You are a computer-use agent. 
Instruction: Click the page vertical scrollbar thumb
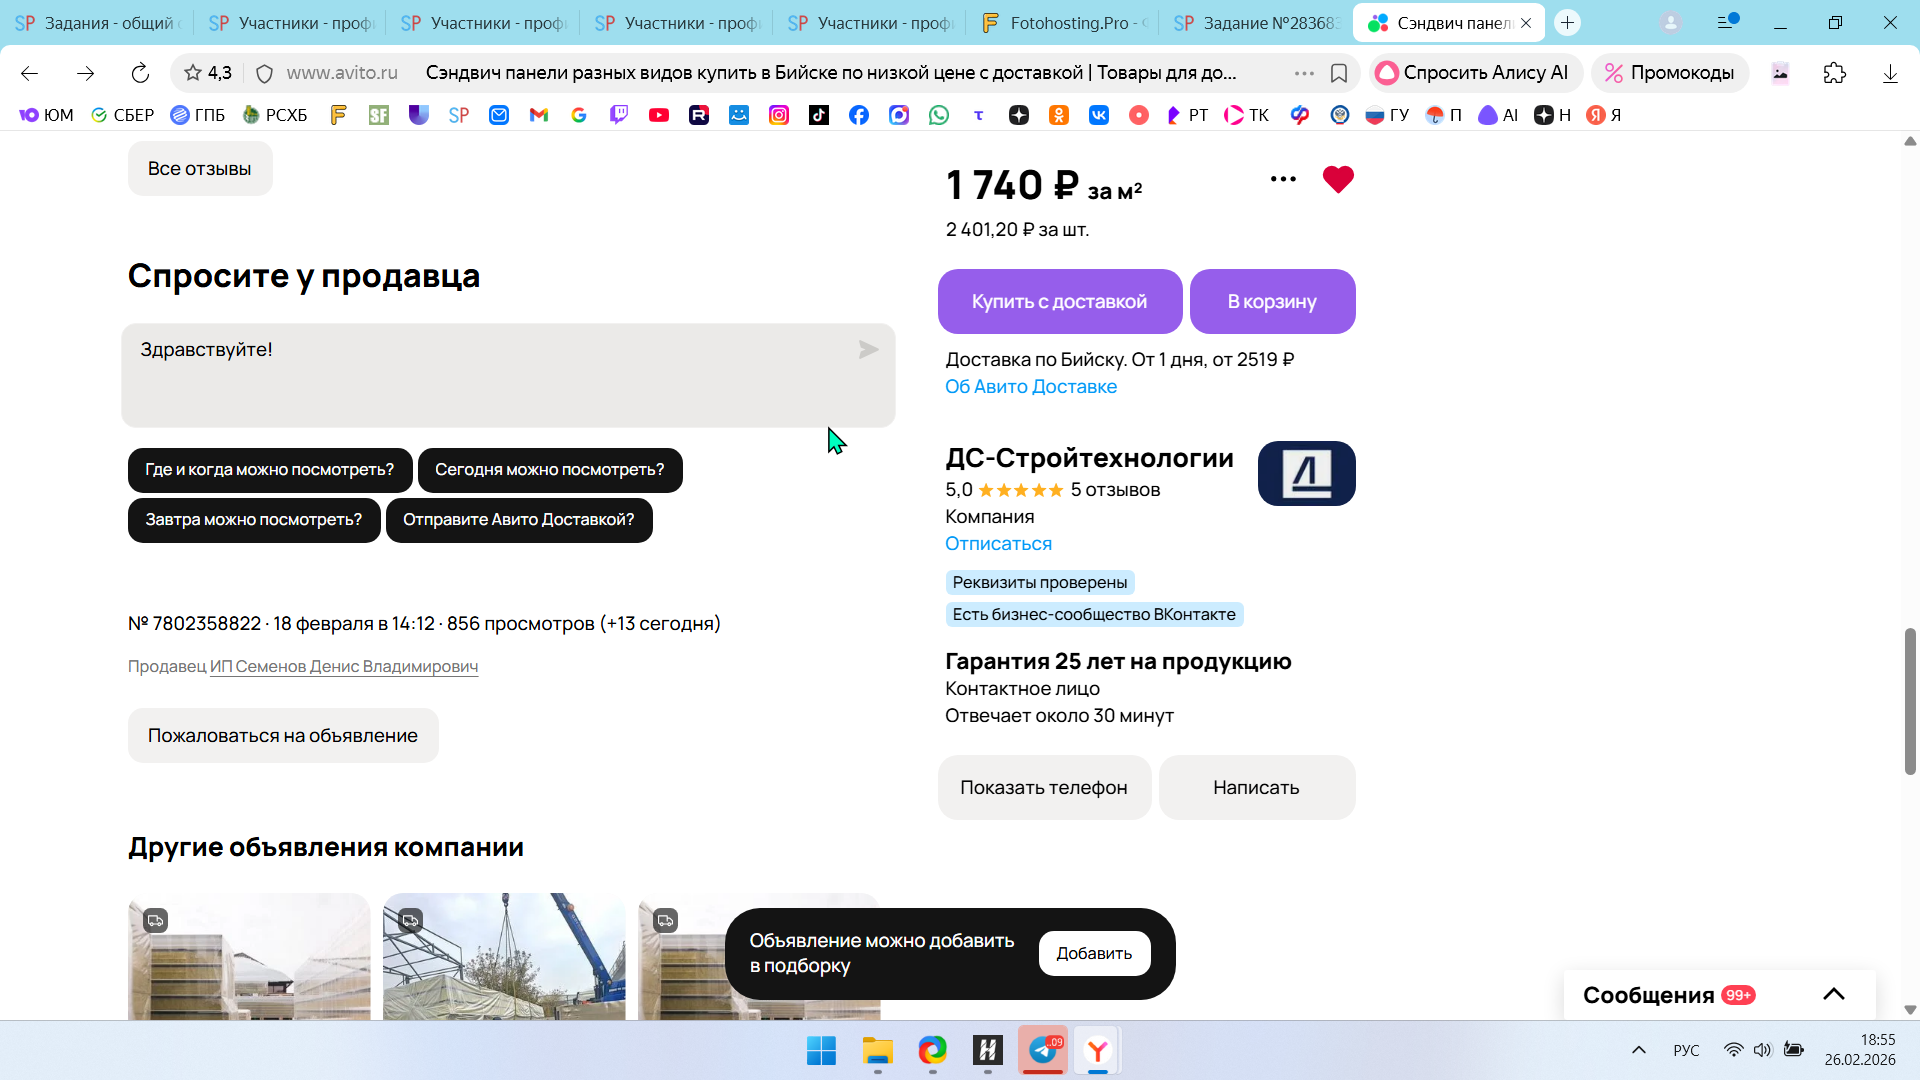[x=1909, y=700]
